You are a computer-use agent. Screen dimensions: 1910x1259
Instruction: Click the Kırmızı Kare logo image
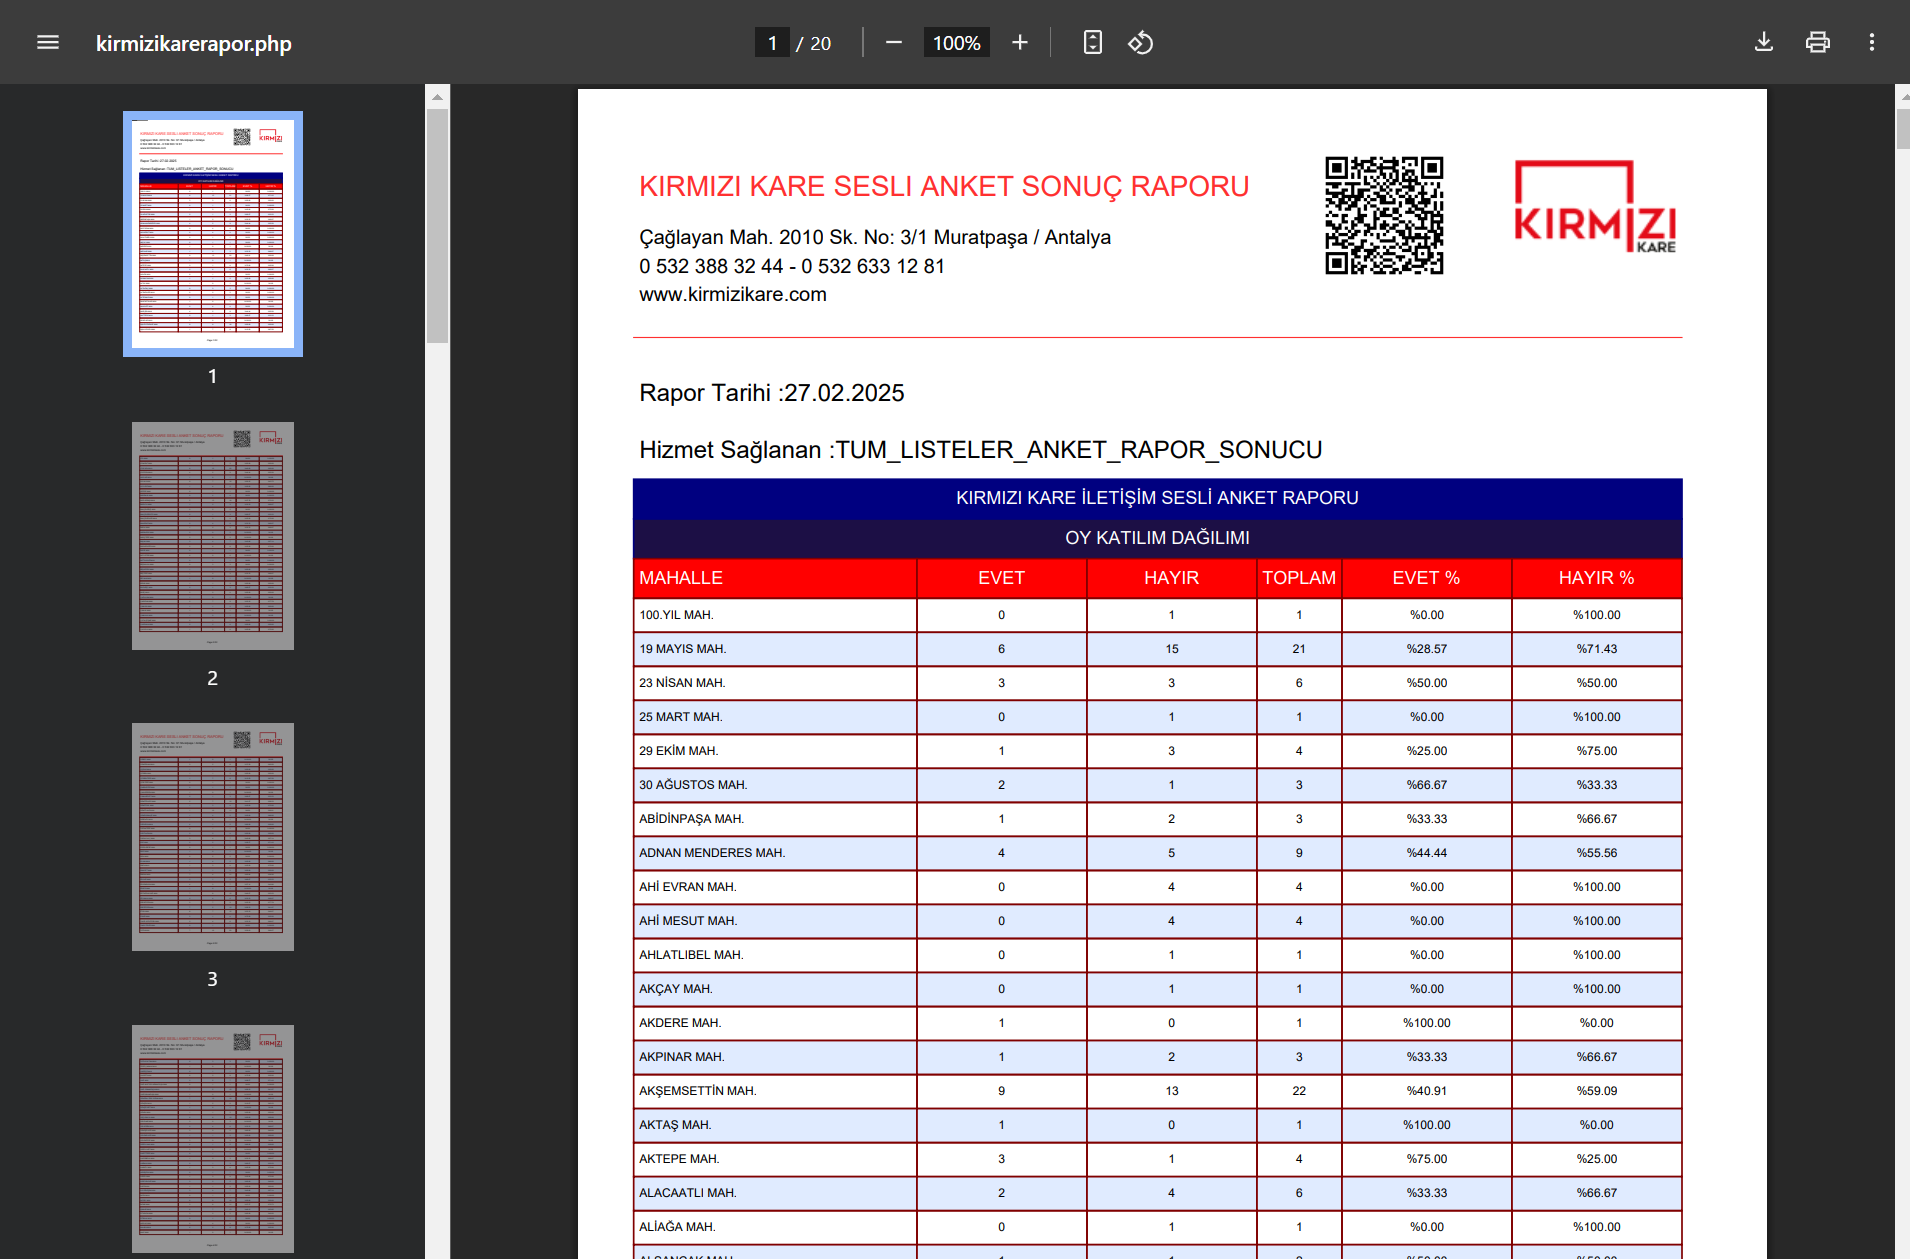tap(1594, 207)
